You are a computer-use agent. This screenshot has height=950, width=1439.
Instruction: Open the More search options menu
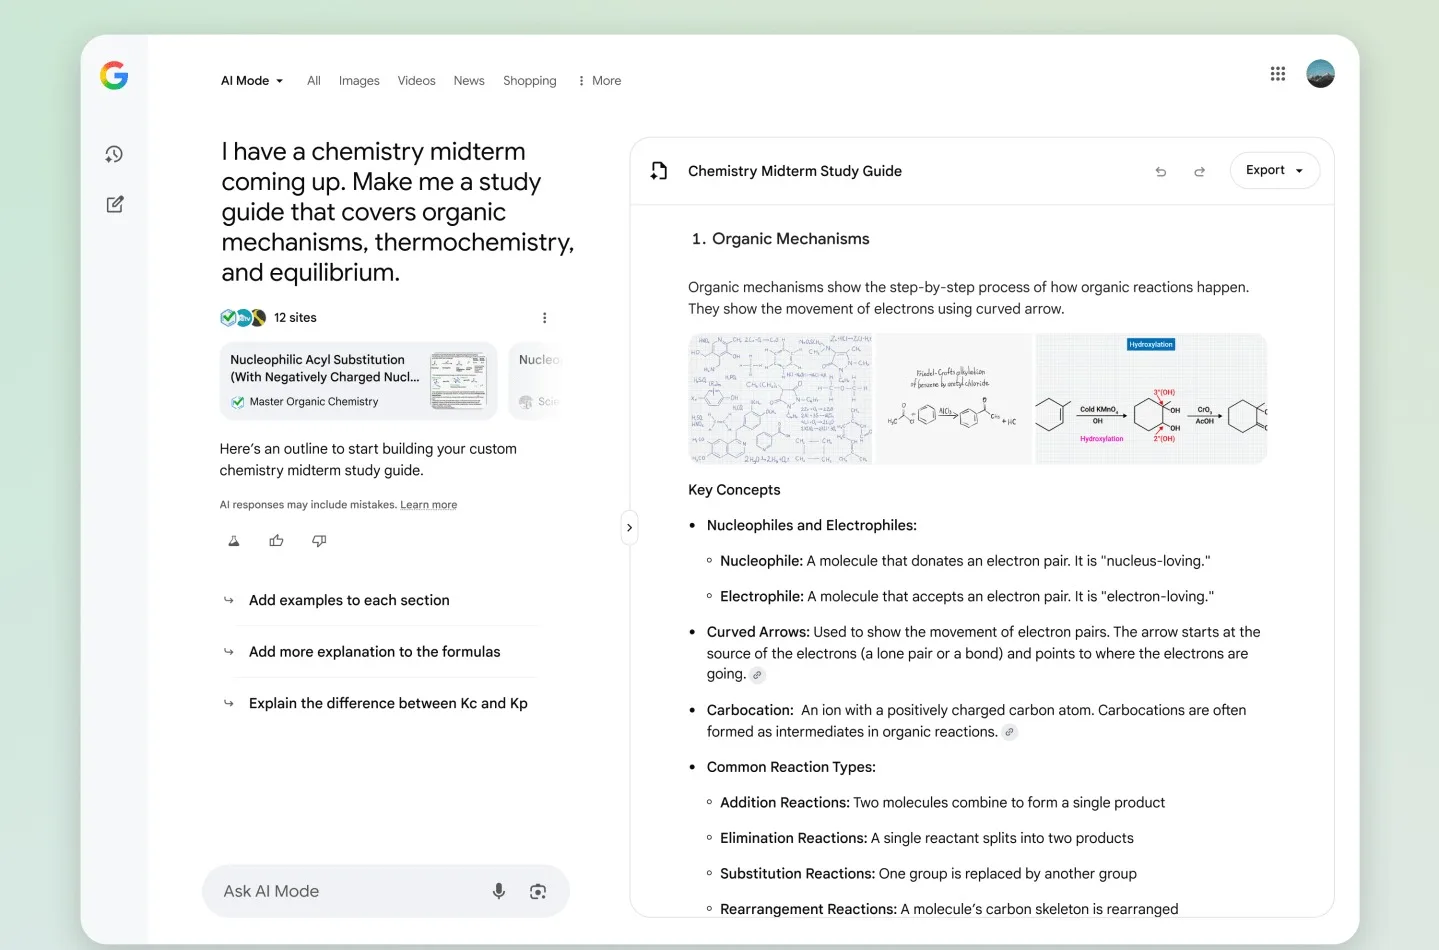(600, 81)
